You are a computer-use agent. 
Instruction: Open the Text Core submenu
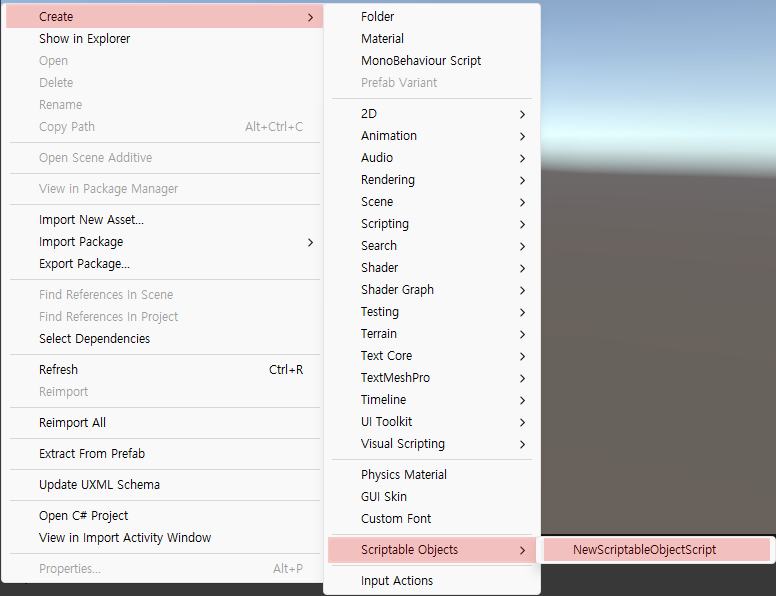(432, 356)
